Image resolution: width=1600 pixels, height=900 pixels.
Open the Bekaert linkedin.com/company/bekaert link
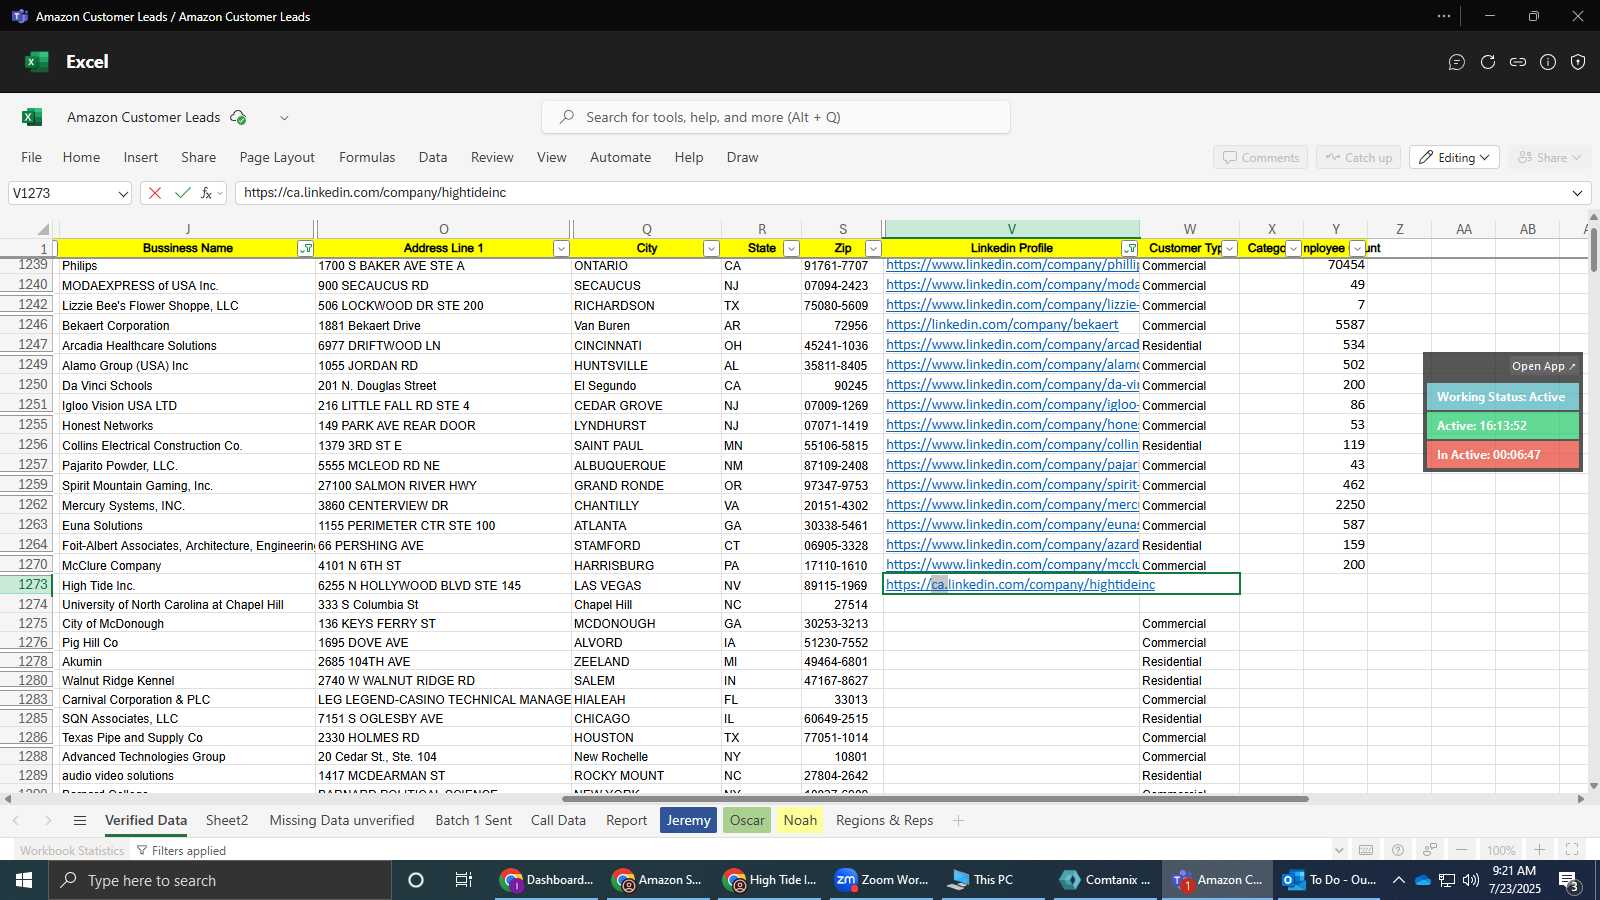coord(1002,325)
